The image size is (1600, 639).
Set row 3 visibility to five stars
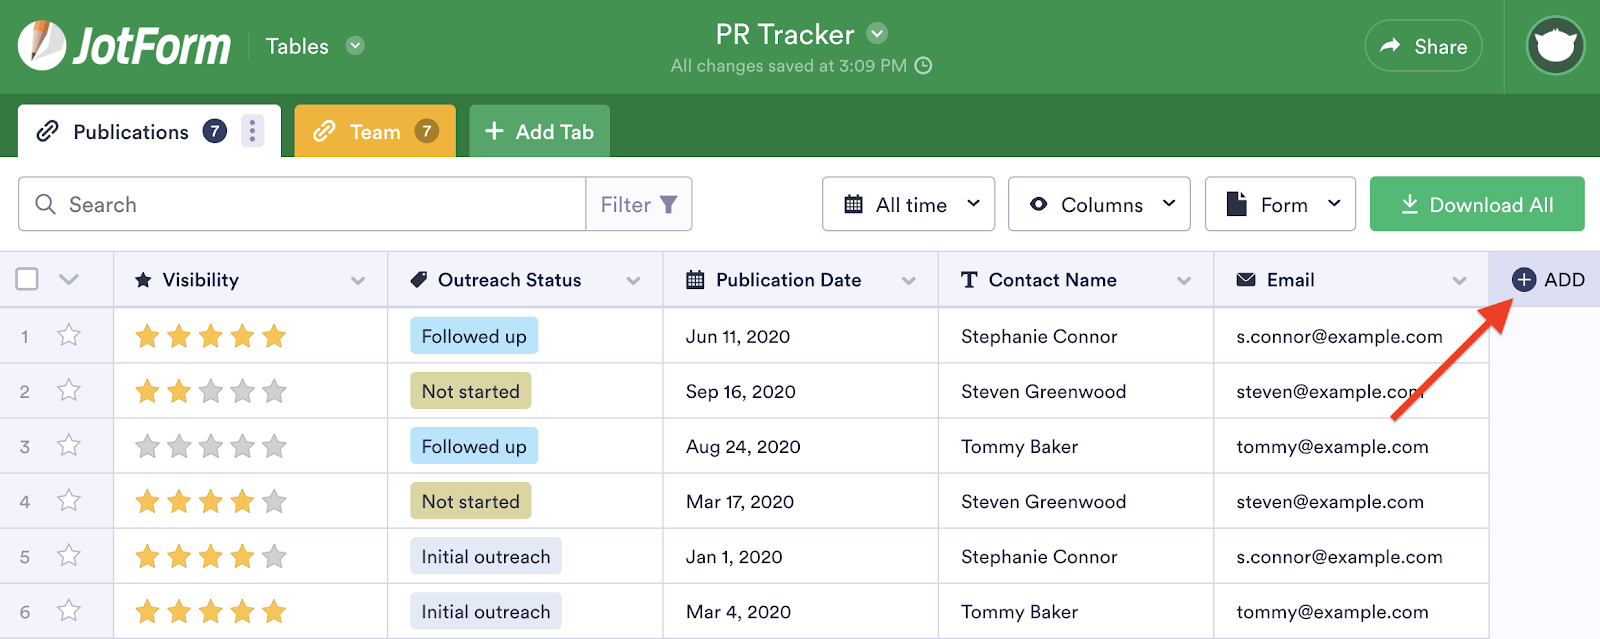(x=274, y=447)
